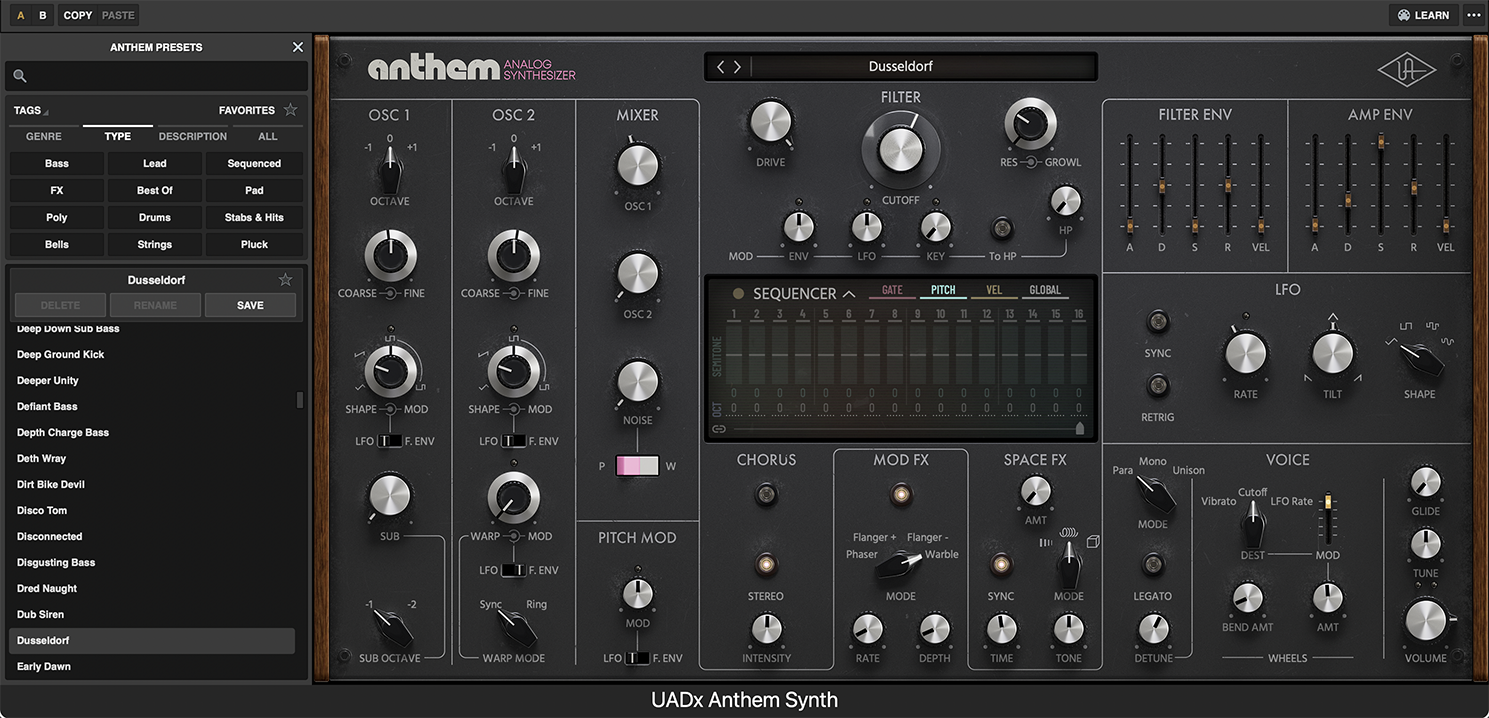This screenshot has width=1489, height=718.
Task: Toggle the Space FX Sync button
Action: point(1000,565)
